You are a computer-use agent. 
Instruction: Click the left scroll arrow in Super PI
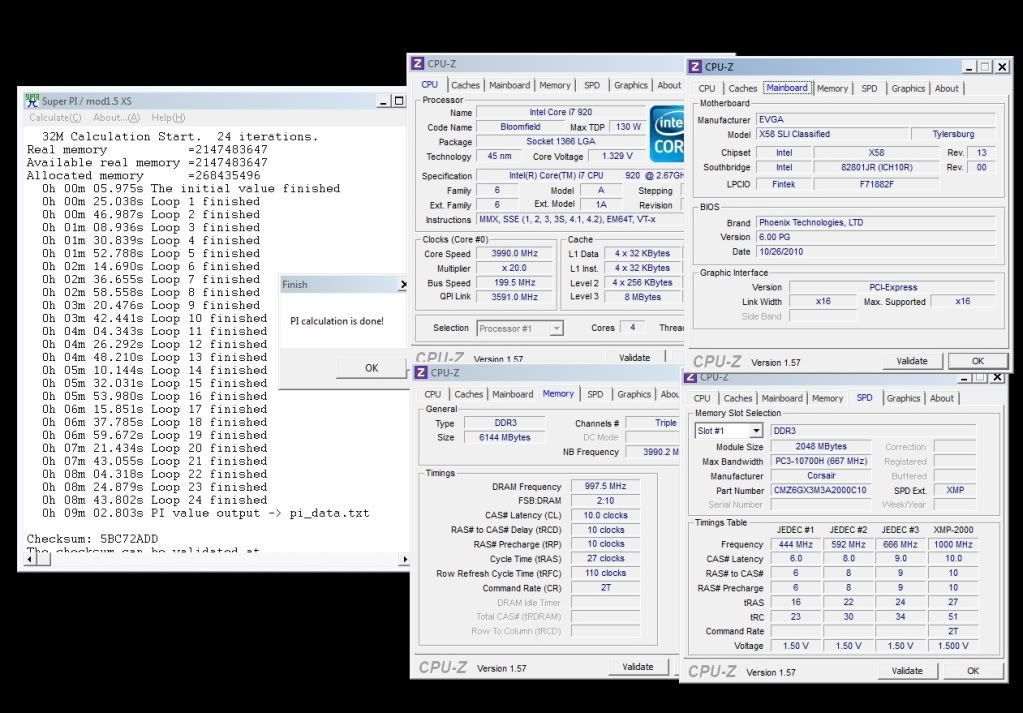point(30,559)
